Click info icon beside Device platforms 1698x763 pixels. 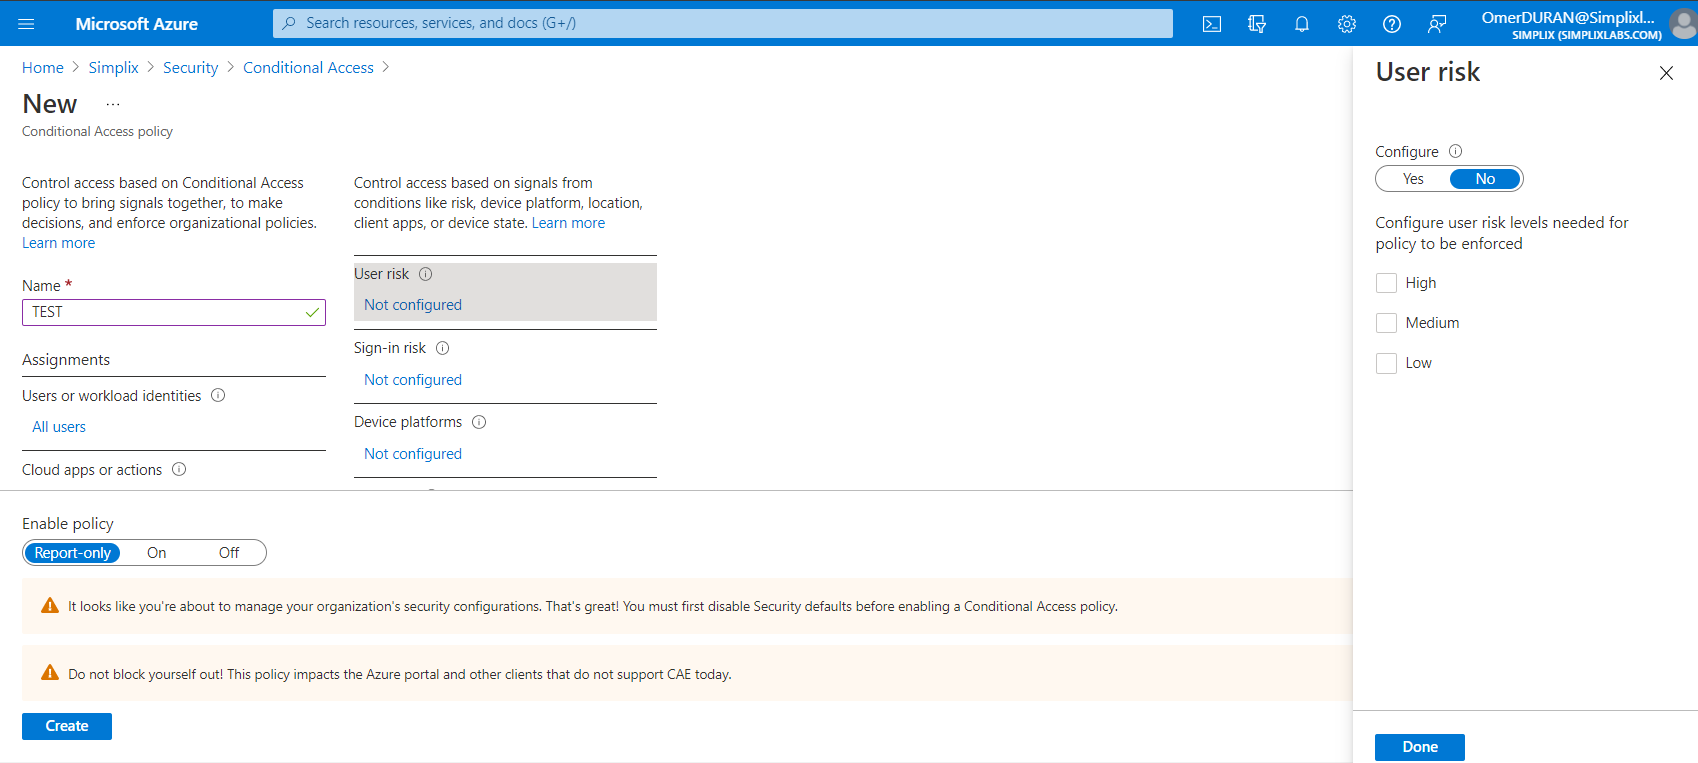(x=479, y=422)
